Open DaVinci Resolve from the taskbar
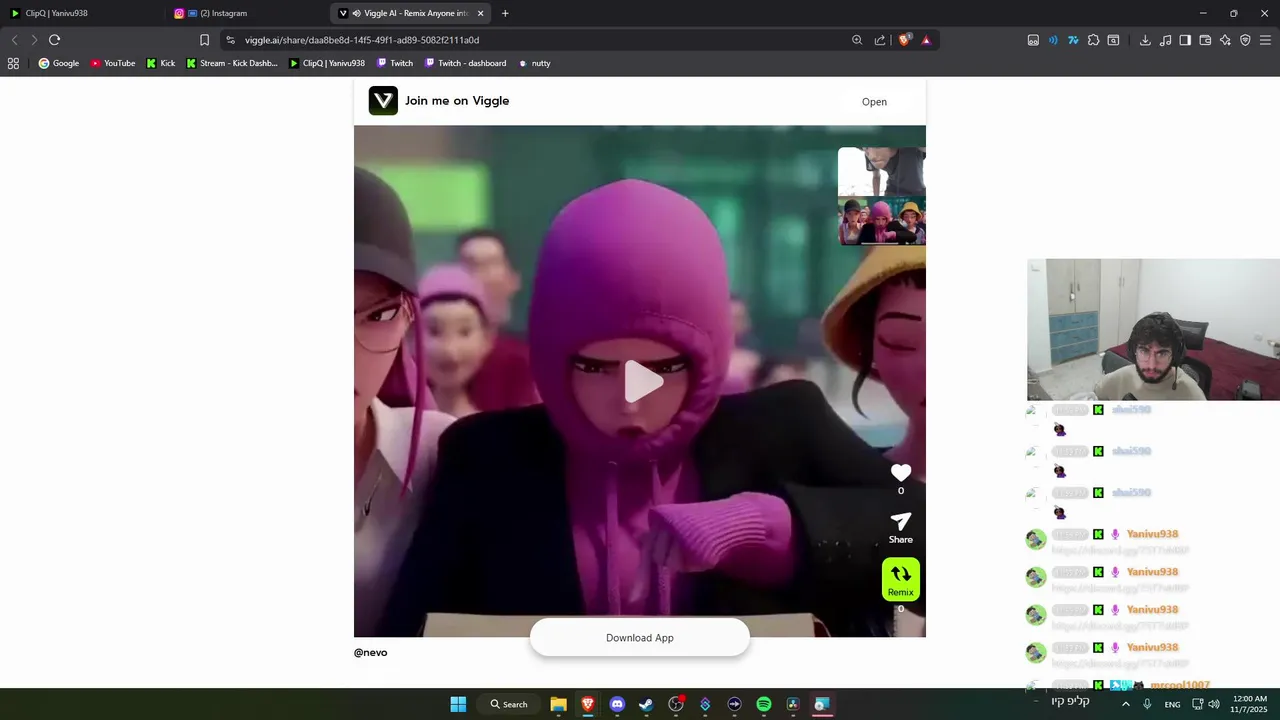This screenshot has height=720, width=1280. coord(793,704)
